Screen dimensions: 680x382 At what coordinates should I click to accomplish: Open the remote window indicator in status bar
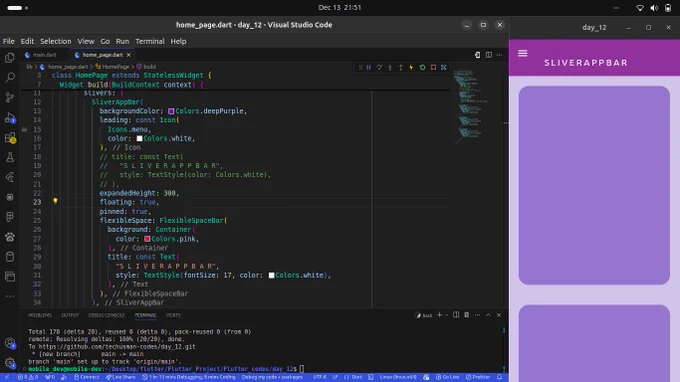point(7,377)
